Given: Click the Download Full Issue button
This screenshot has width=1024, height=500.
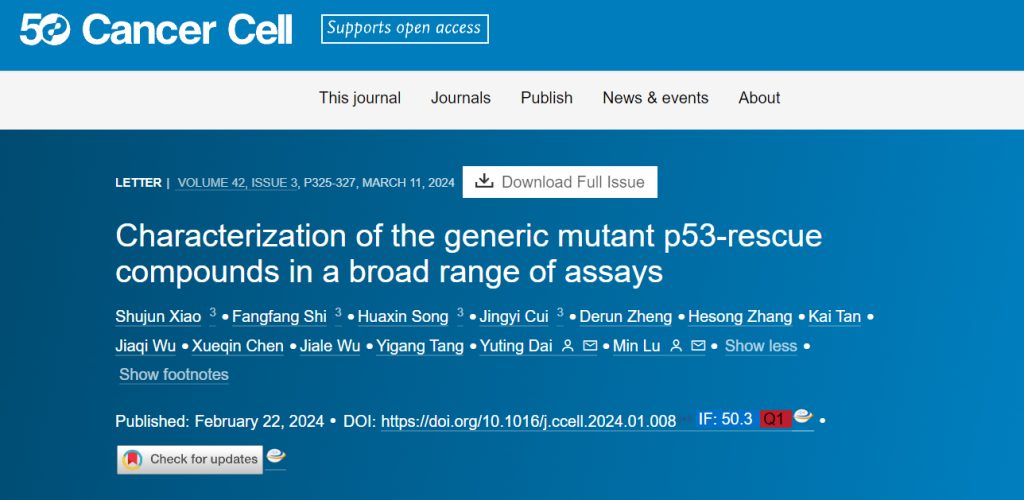Looking at the screenshot, I should [560, 182].
